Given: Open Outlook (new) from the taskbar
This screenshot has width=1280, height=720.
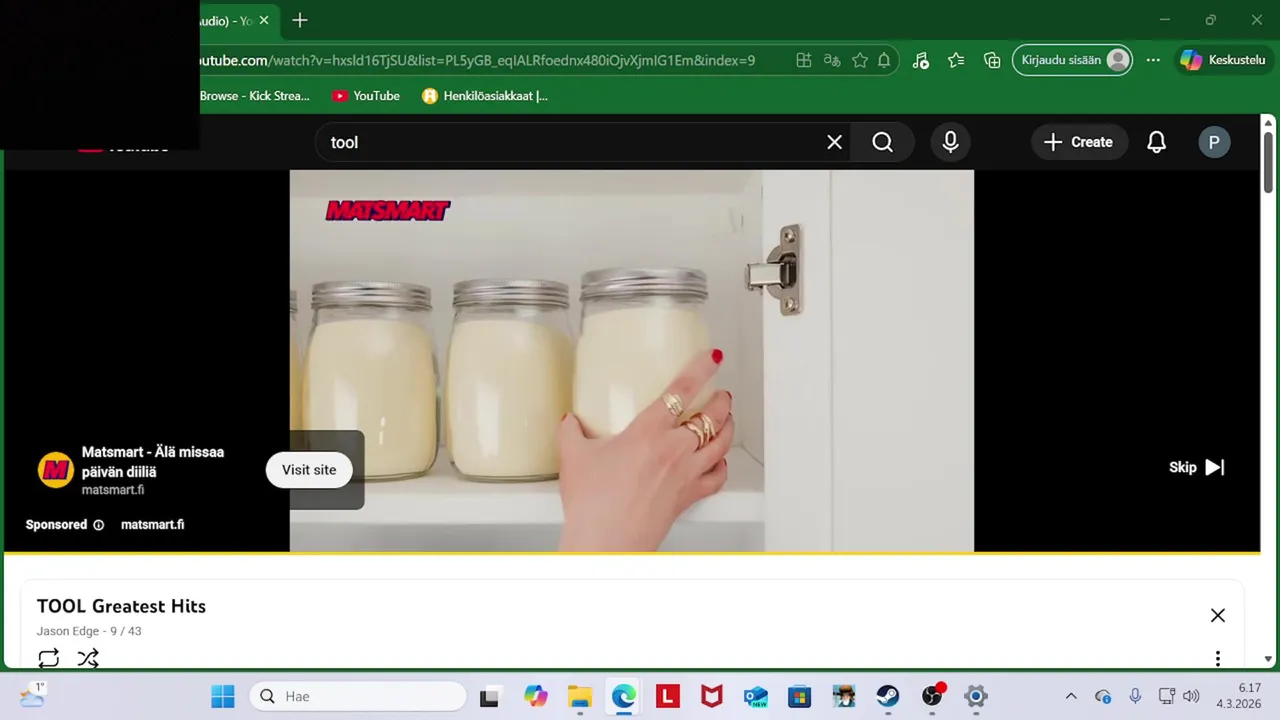Looking at the screenshot, I should tap(756, 696).
